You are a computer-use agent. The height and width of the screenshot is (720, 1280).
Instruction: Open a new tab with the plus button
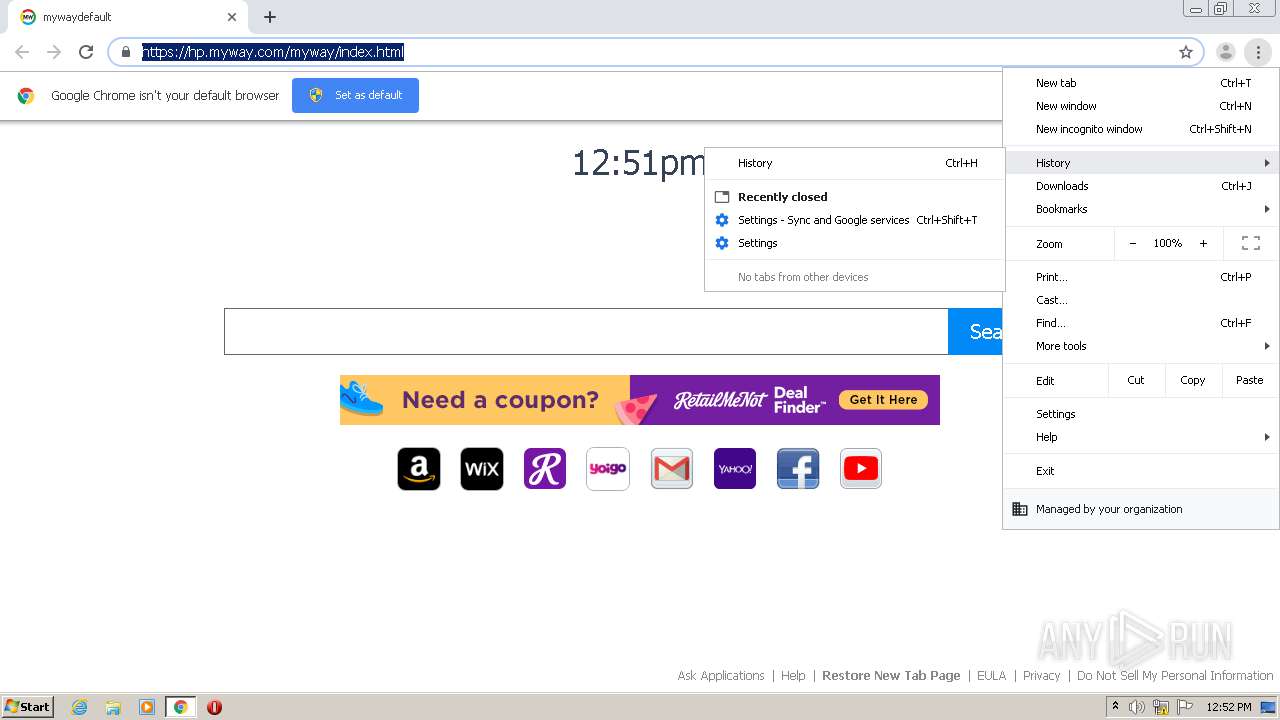(x=270, y=17)
